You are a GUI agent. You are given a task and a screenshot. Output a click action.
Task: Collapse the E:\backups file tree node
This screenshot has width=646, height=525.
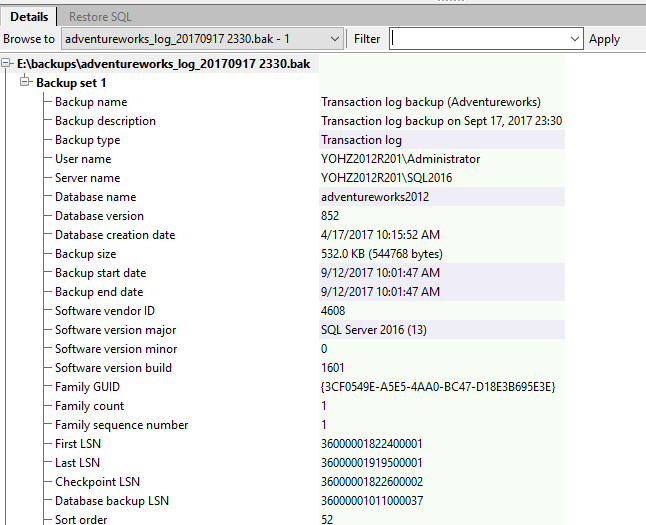click(x=8, y=64)
